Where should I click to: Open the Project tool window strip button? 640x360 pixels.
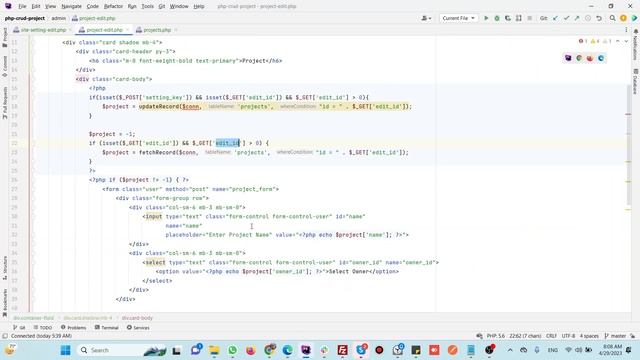coord(4,37)
